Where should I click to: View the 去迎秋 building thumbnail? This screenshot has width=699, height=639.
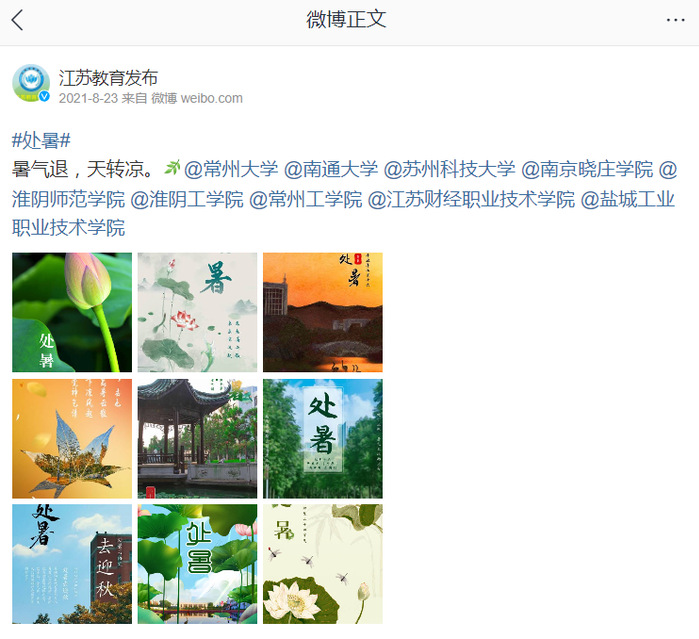[x=72, y=564]
